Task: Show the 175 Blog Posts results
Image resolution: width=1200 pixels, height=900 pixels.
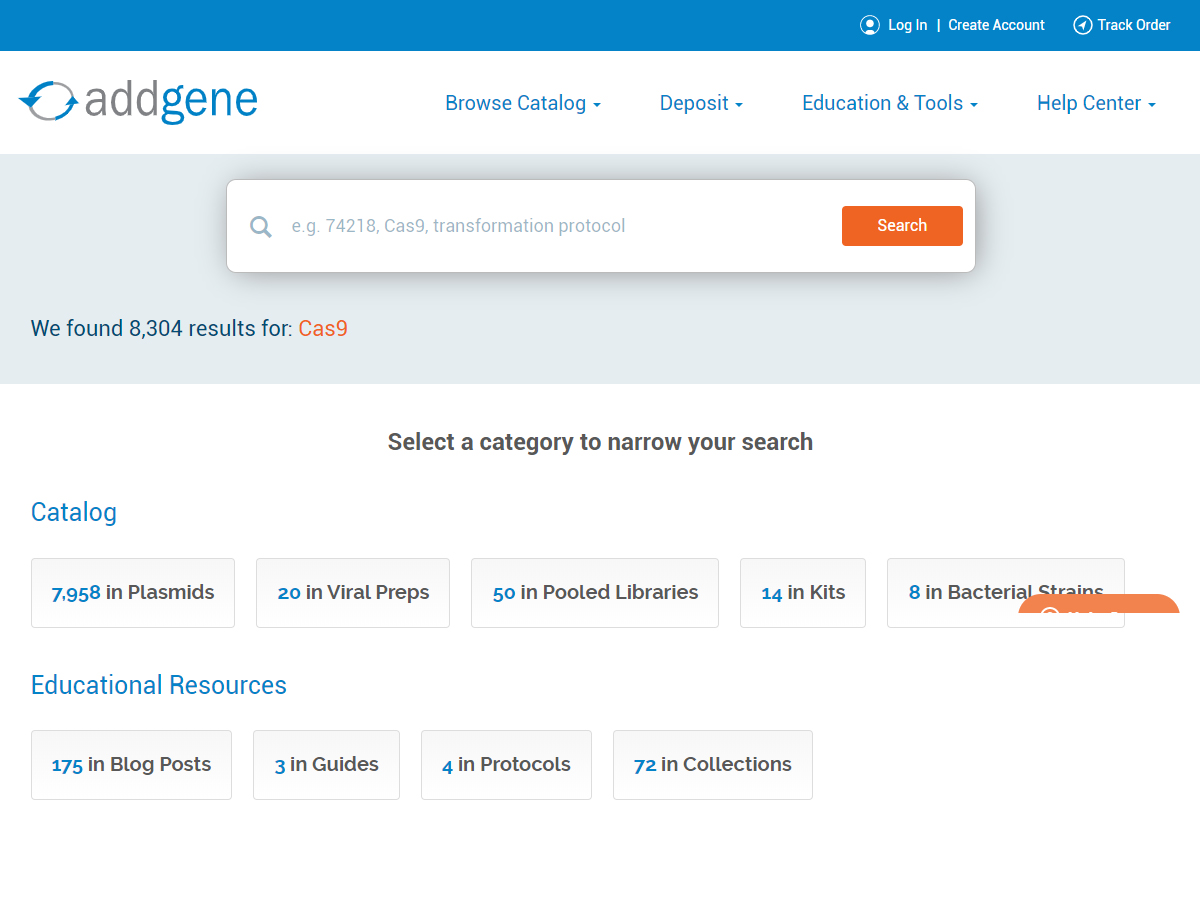Action: 131,765
